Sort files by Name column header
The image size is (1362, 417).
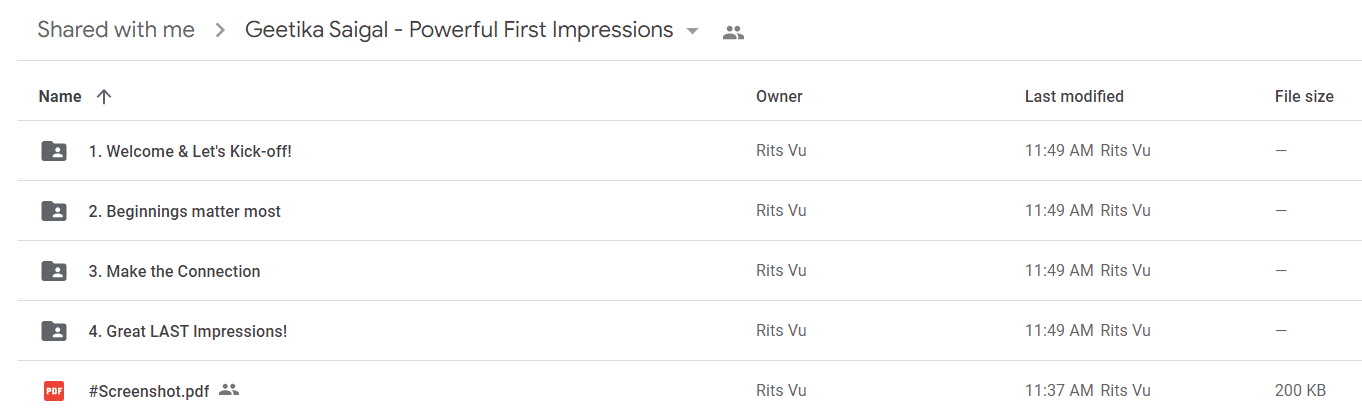click(60, 97)
